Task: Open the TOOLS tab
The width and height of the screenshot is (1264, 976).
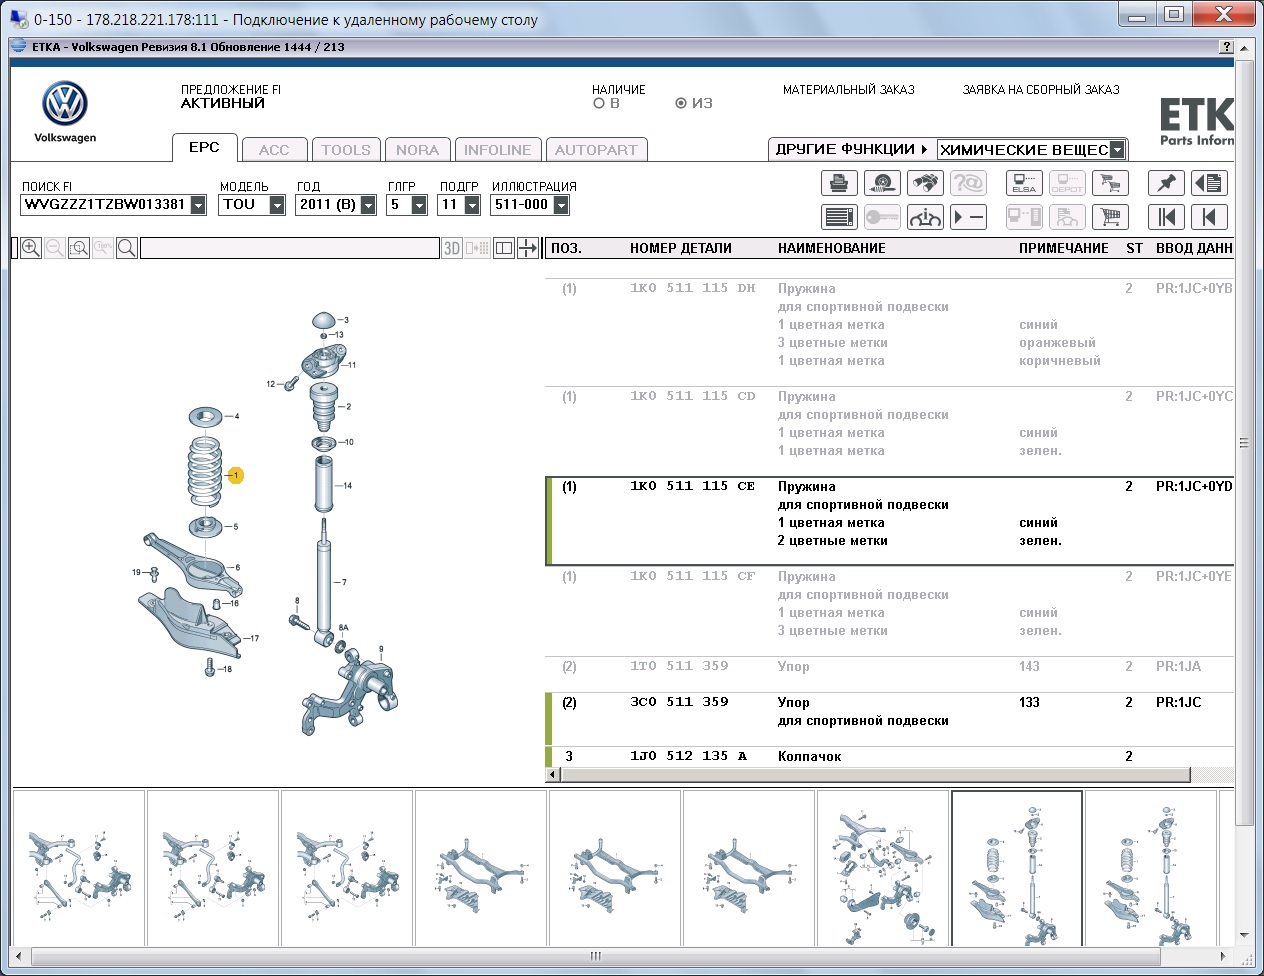Action: [346, 150]
